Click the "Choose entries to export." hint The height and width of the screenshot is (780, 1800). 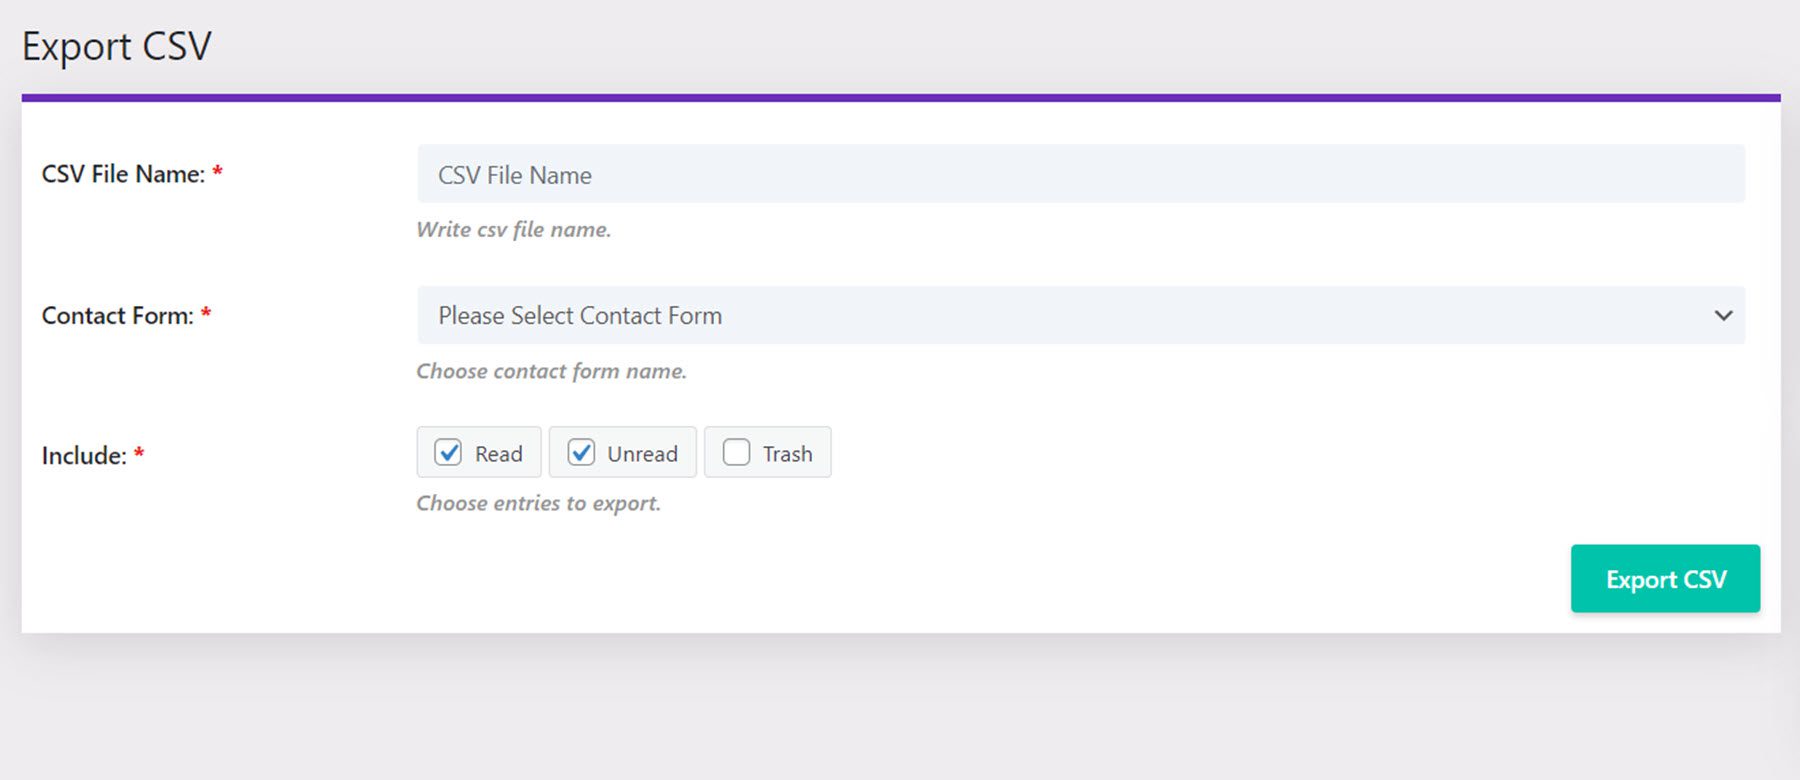point(538,503)
